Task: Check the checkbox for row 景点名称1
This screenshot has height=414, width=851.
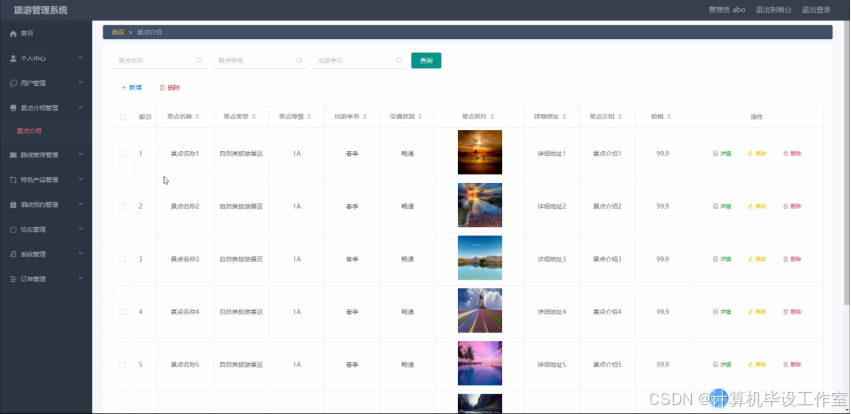Action: tap(123, 154)
